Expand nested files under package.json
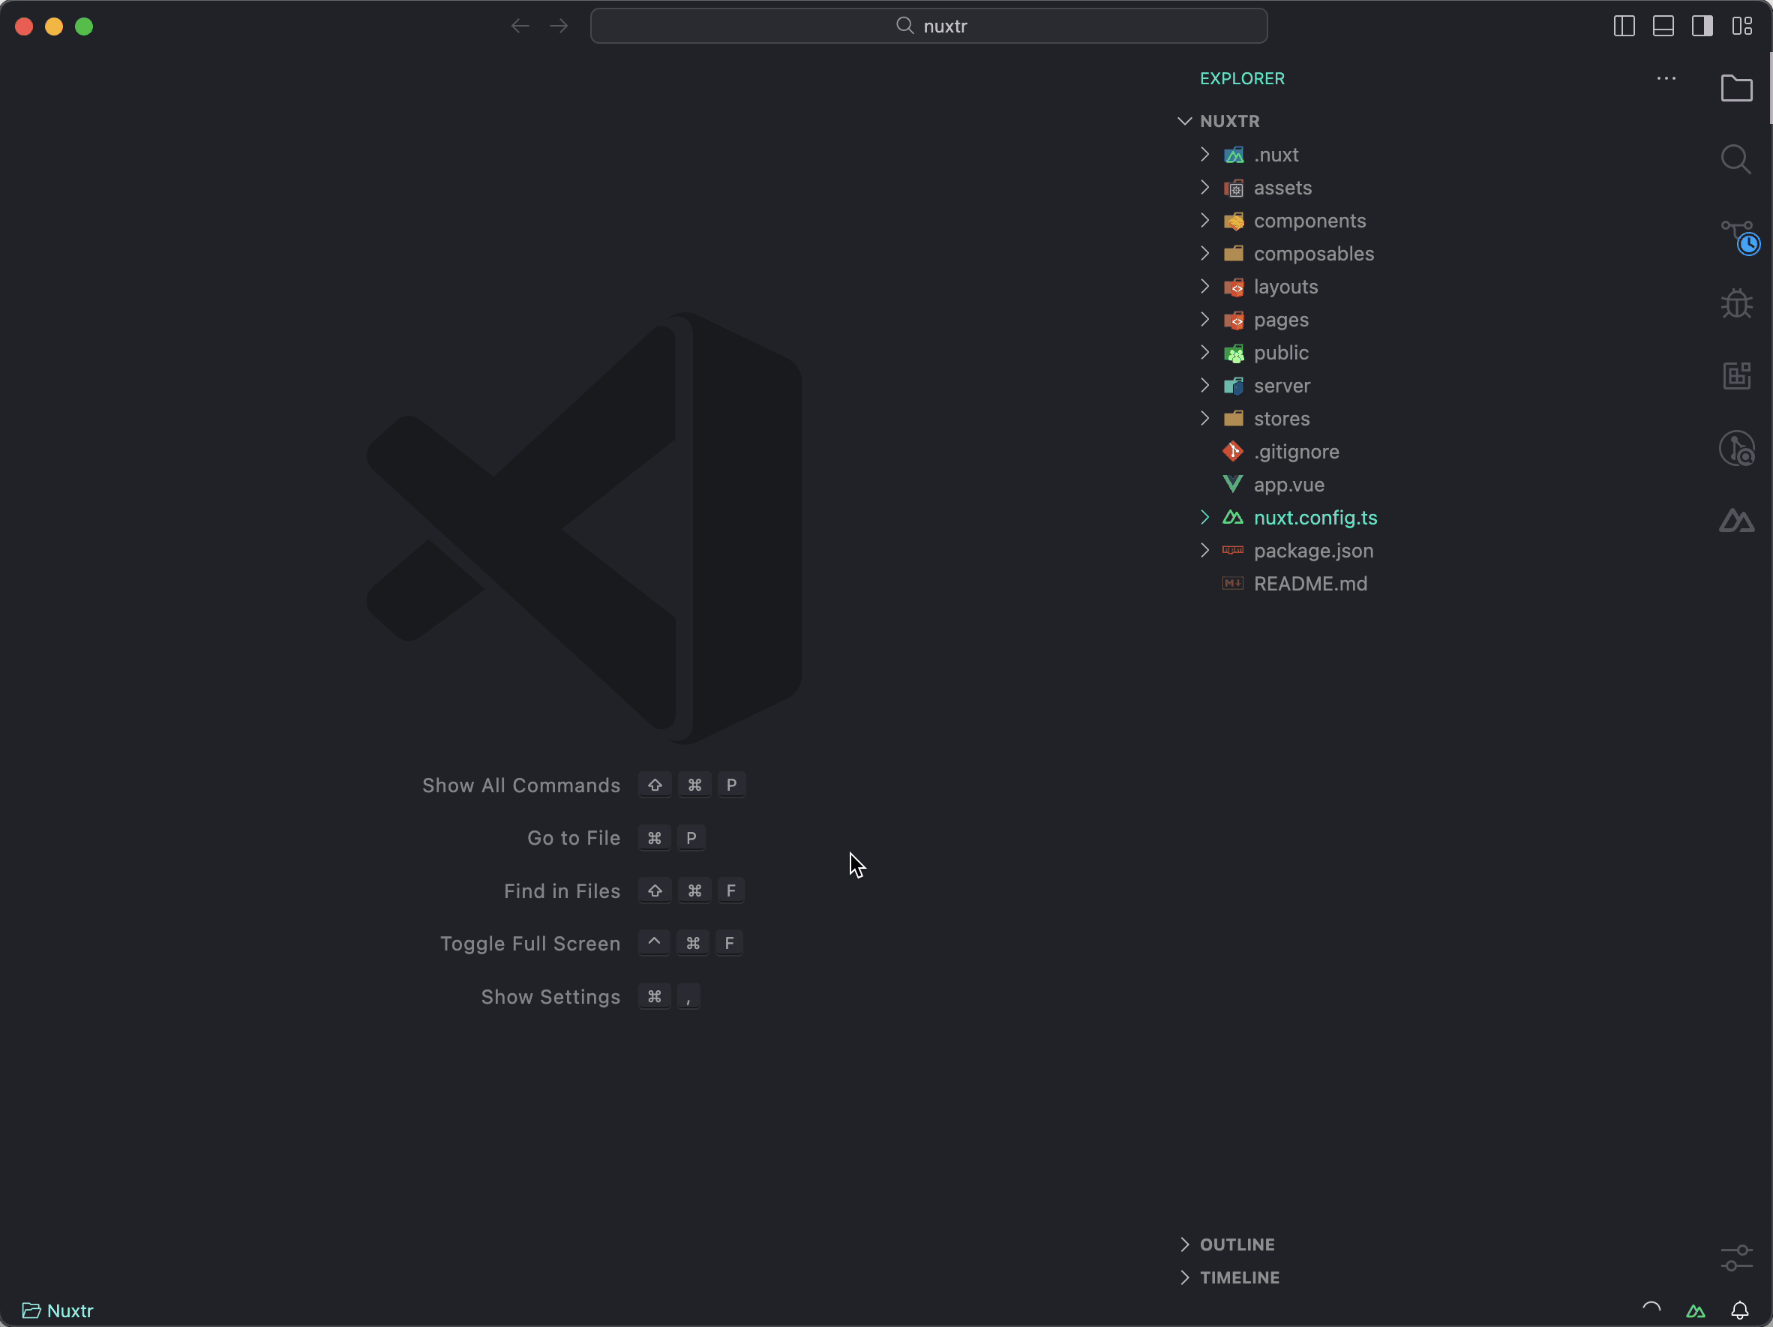1773x1327 pixels. 1205,551
